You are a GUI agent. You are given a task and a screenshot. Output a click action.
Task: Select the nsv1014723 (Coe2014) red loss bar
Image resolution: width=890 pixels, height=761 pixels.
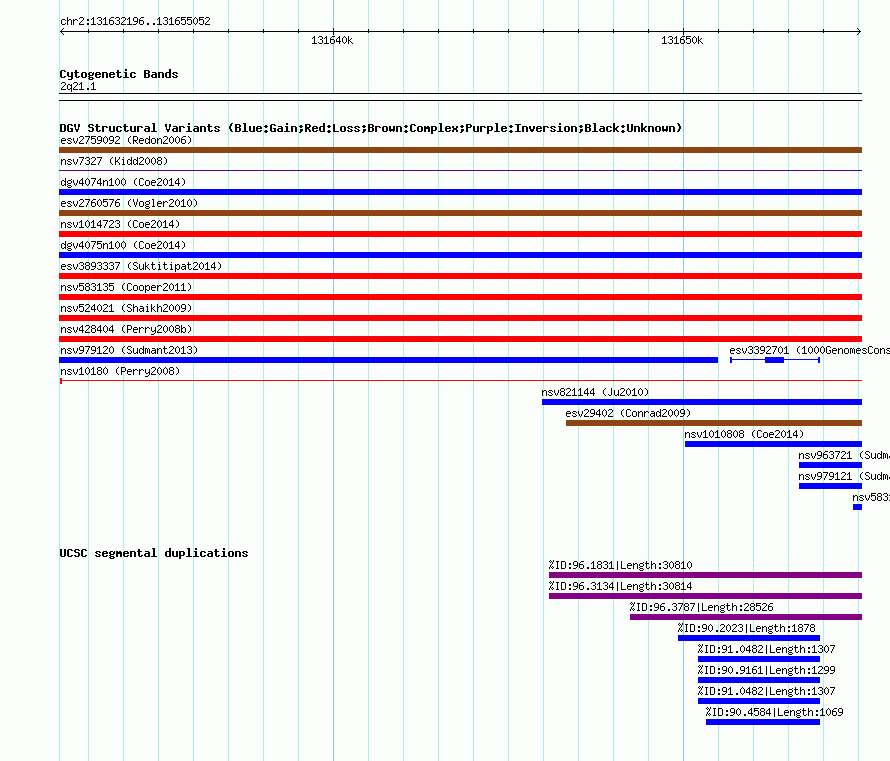coord(460,234)
